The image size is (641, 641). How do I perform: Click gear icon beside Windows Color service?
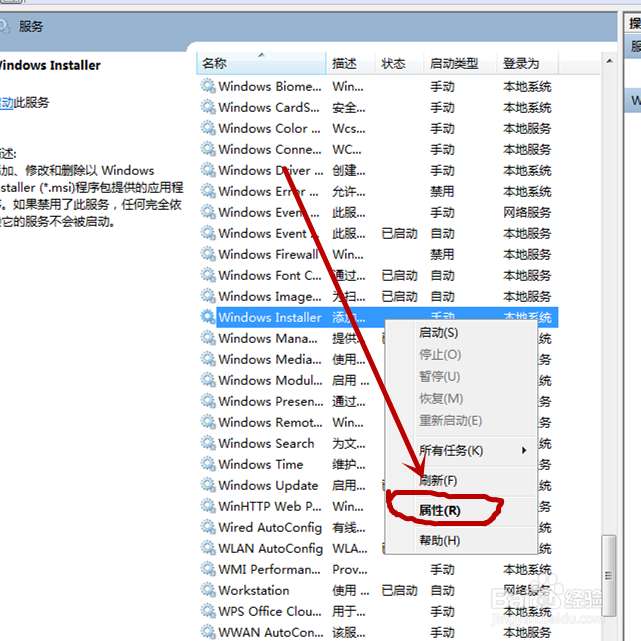[x=208, y=128]
